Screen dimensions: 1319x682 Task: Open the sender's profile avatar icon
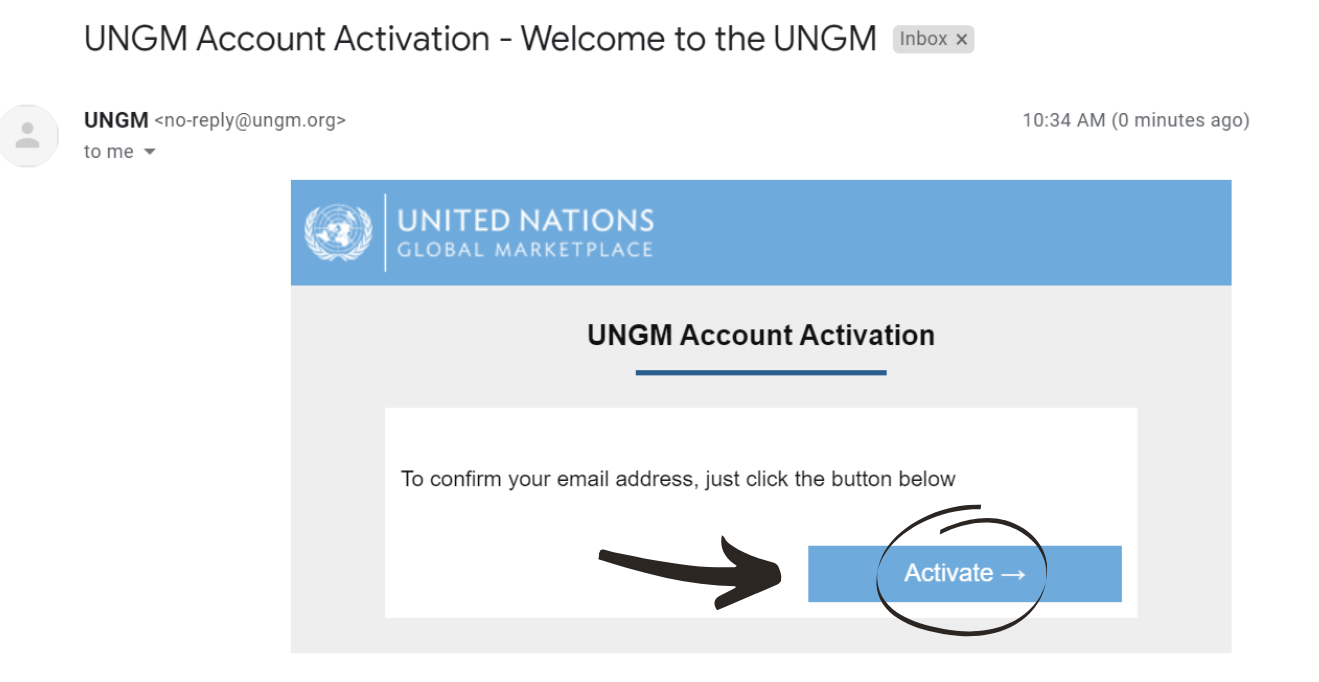coord(29,136)
